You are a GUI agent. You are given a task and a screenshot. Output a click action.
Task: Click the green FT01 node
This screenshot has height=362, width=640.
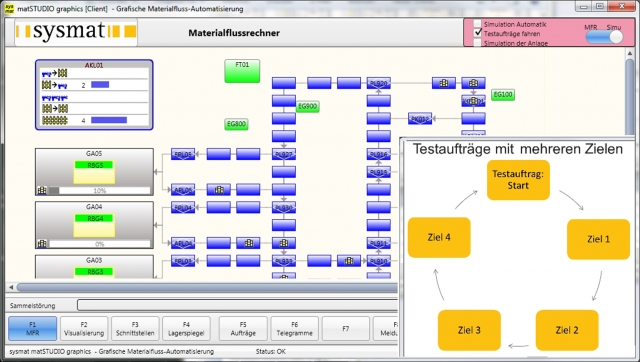tap(242, 71)
